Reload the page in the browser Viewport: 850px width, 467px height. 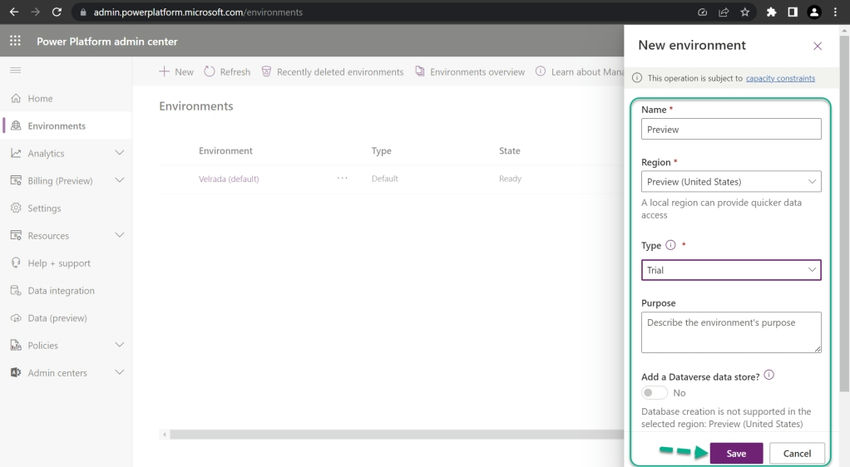point(56,12)
